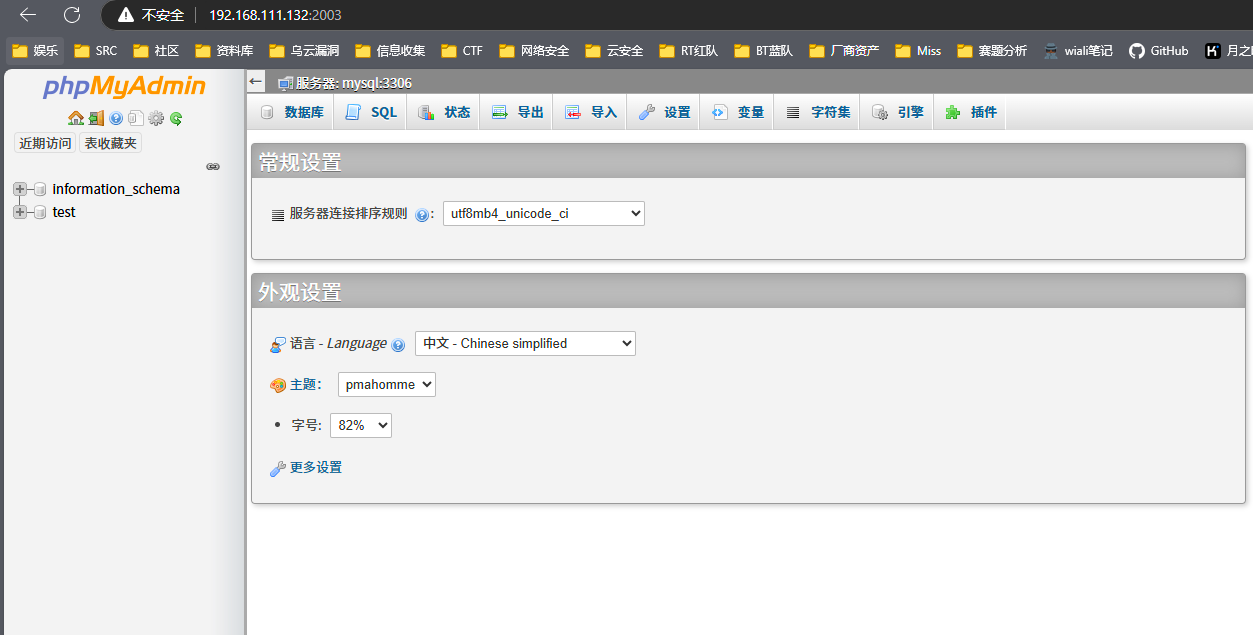The image size is (1253, 635).
Task: Click the phpMyAdmin home icon
Action: pyautogui.click(x=76, y=118)
